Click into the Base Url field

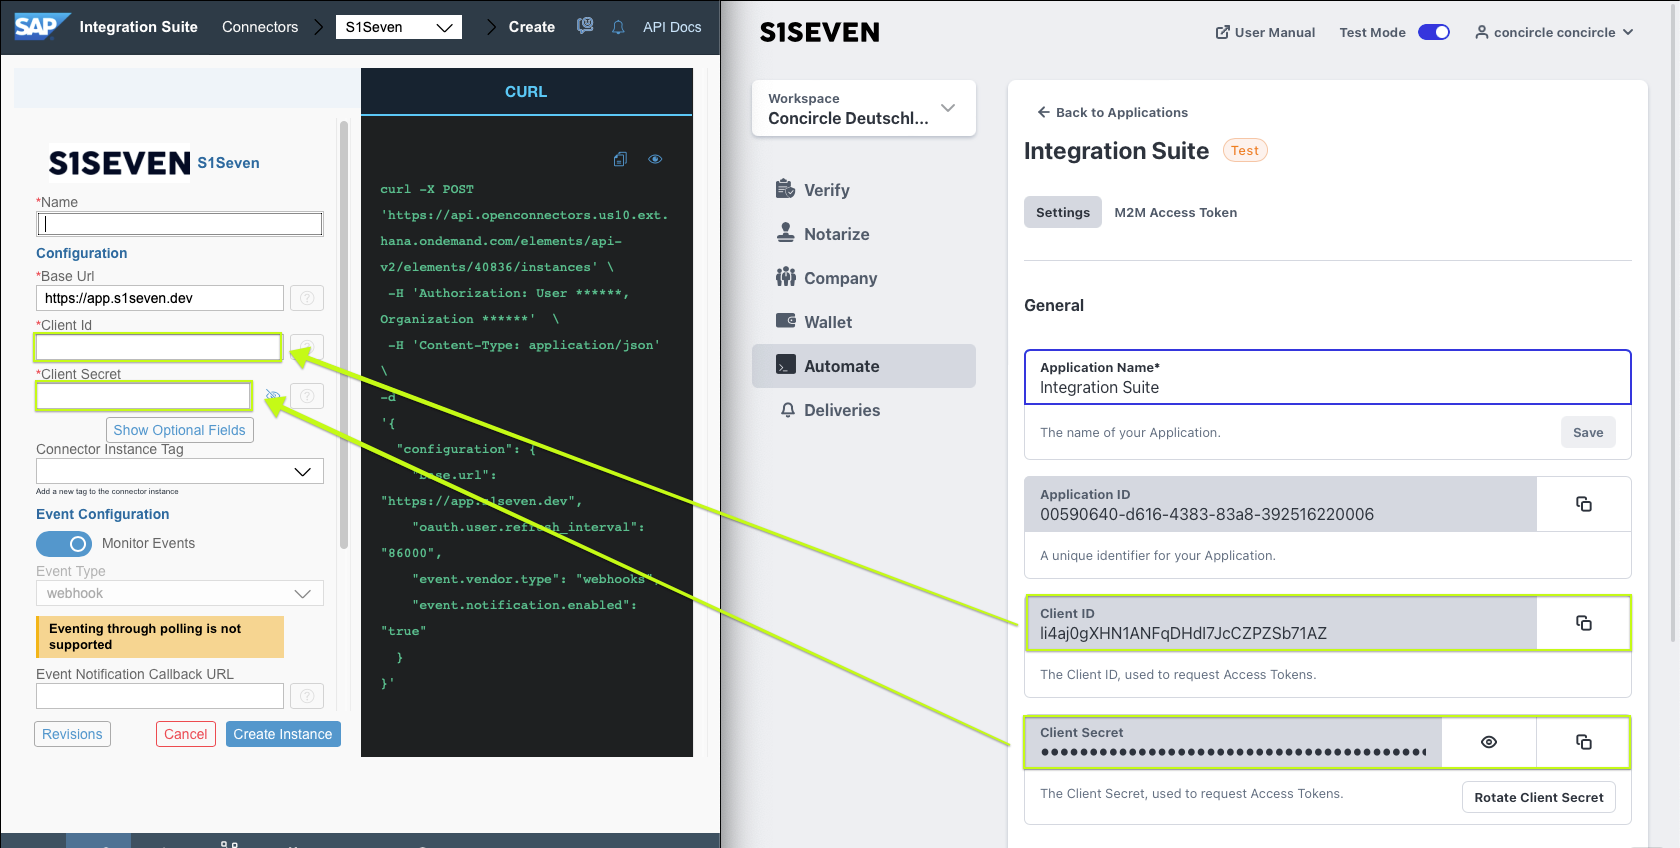[160, 298]
